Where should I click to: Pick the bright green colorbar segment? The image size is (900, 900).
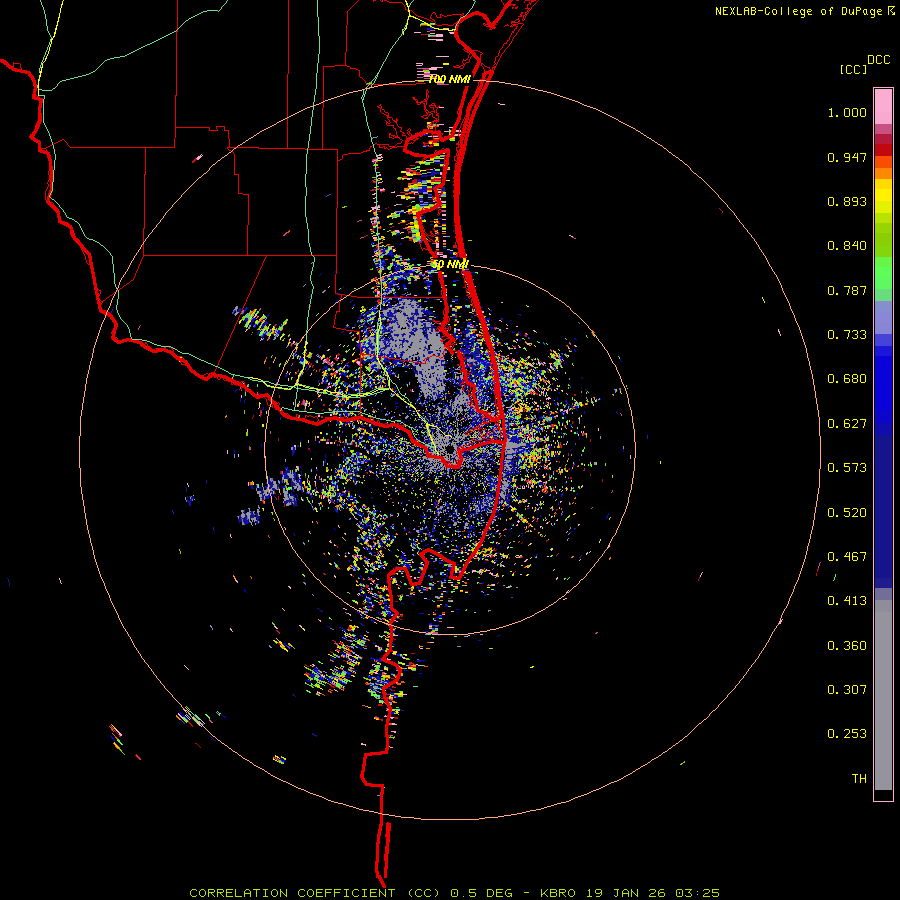(x=883, y=273)
